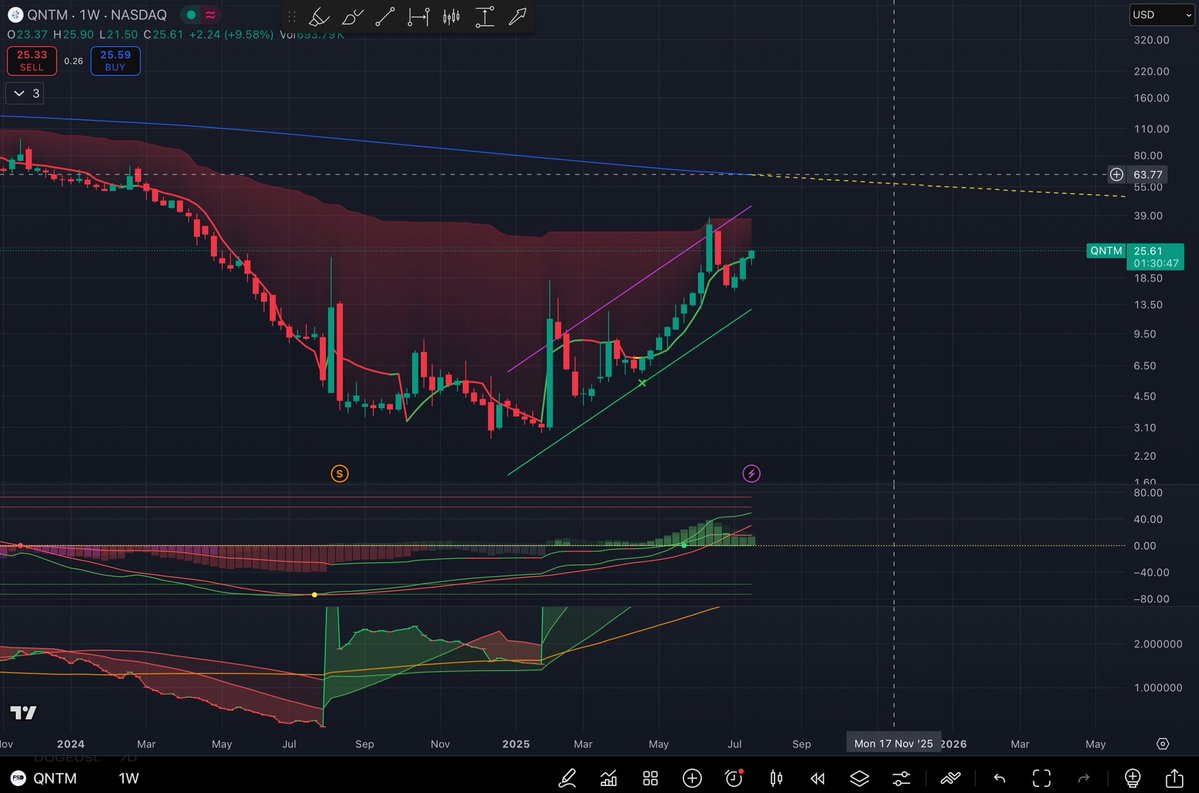Click the +2.24 (+9.58%) change value
1199x793 pixels.
coord(231,35)
